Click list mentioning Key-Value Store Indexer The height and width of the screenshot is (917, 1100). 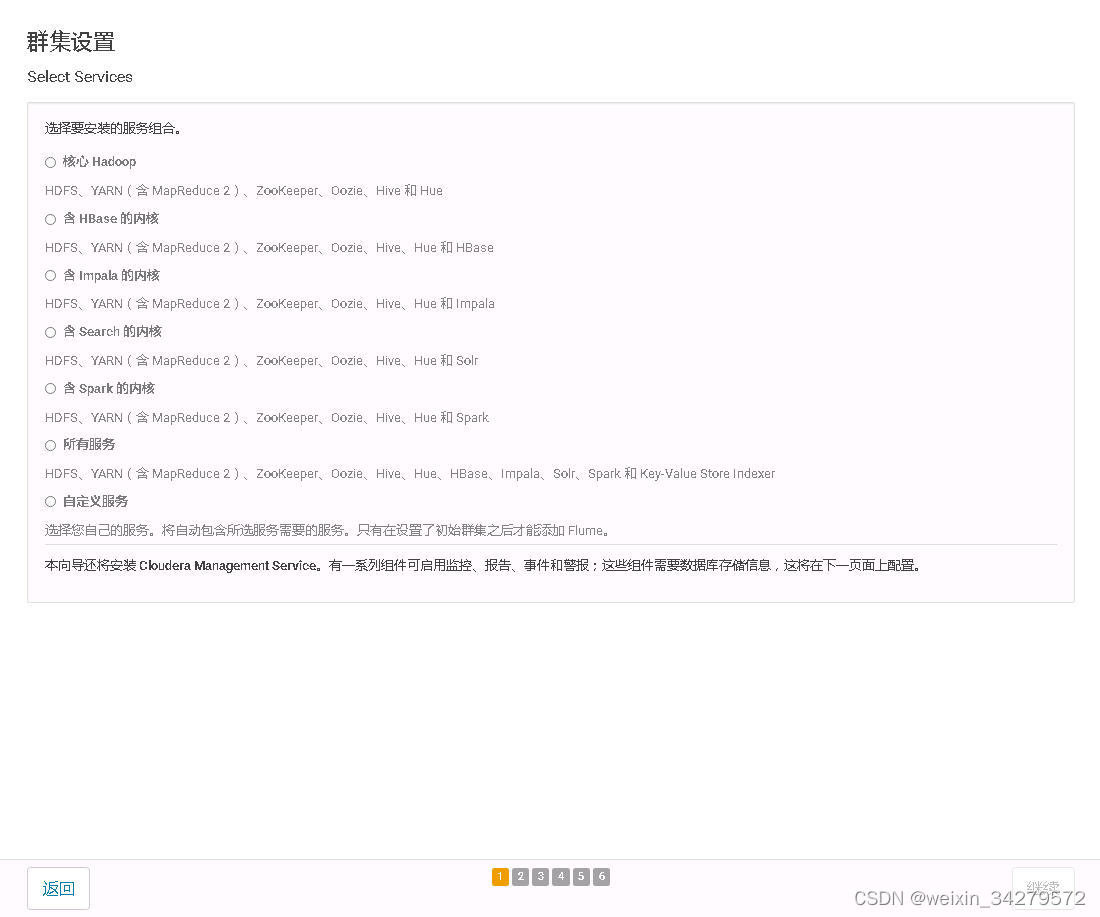(x=410, y=474)
